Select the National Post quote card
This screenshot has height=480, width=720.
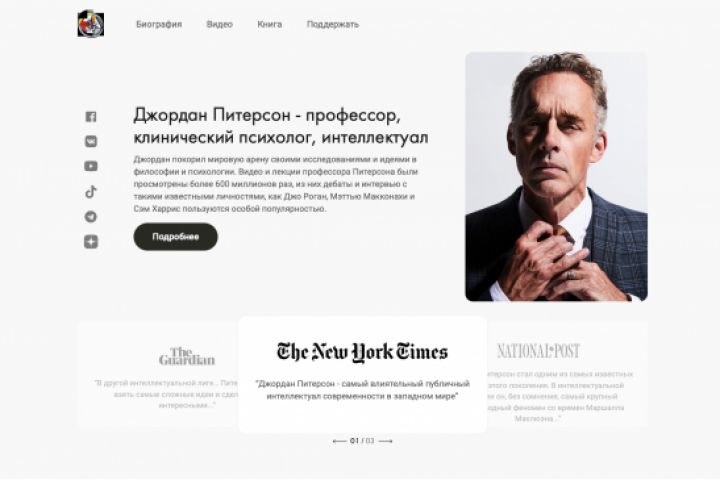[x=567, y=375]
